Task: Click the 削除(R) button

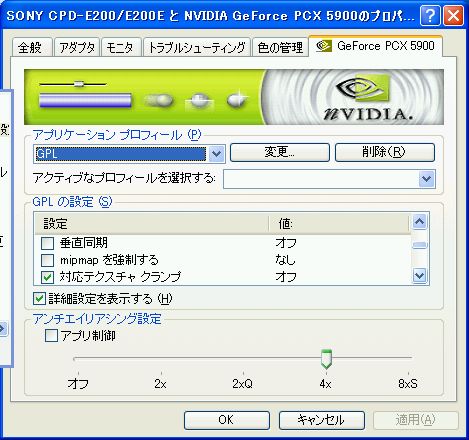Action: (x=385, y=153)
